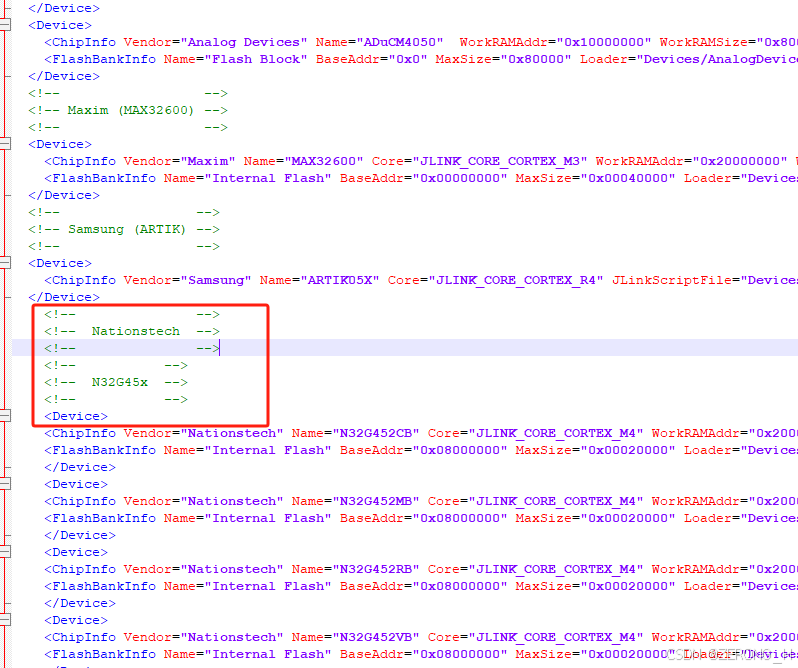The width and height of the screenshot is (798, 668).
Task: Click the flash bank name "Flash Block"
Action: [255, 59]
